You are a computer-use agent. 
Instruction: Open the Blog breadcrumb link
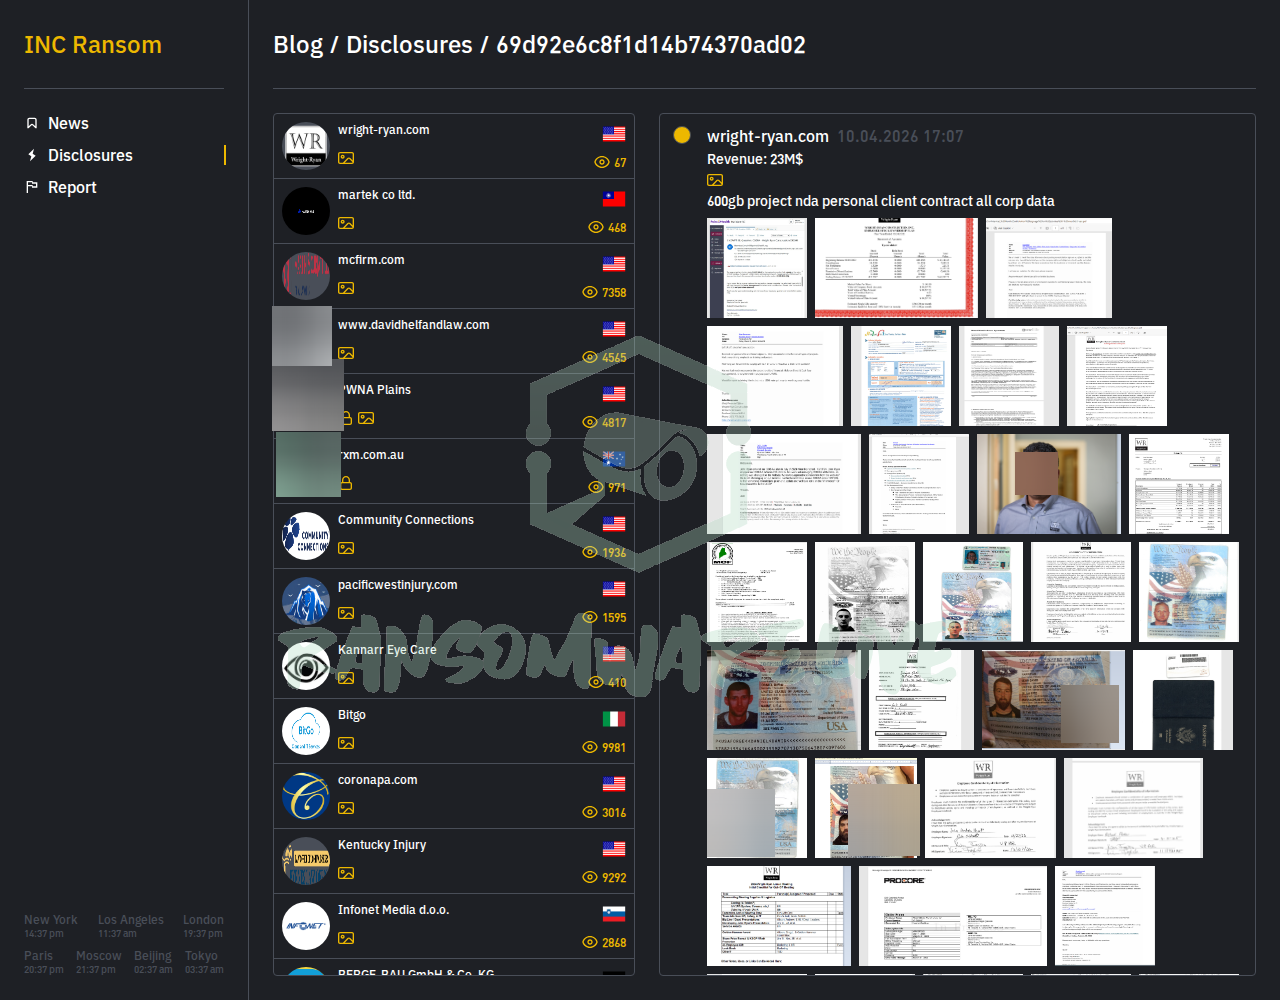point(297,45)
